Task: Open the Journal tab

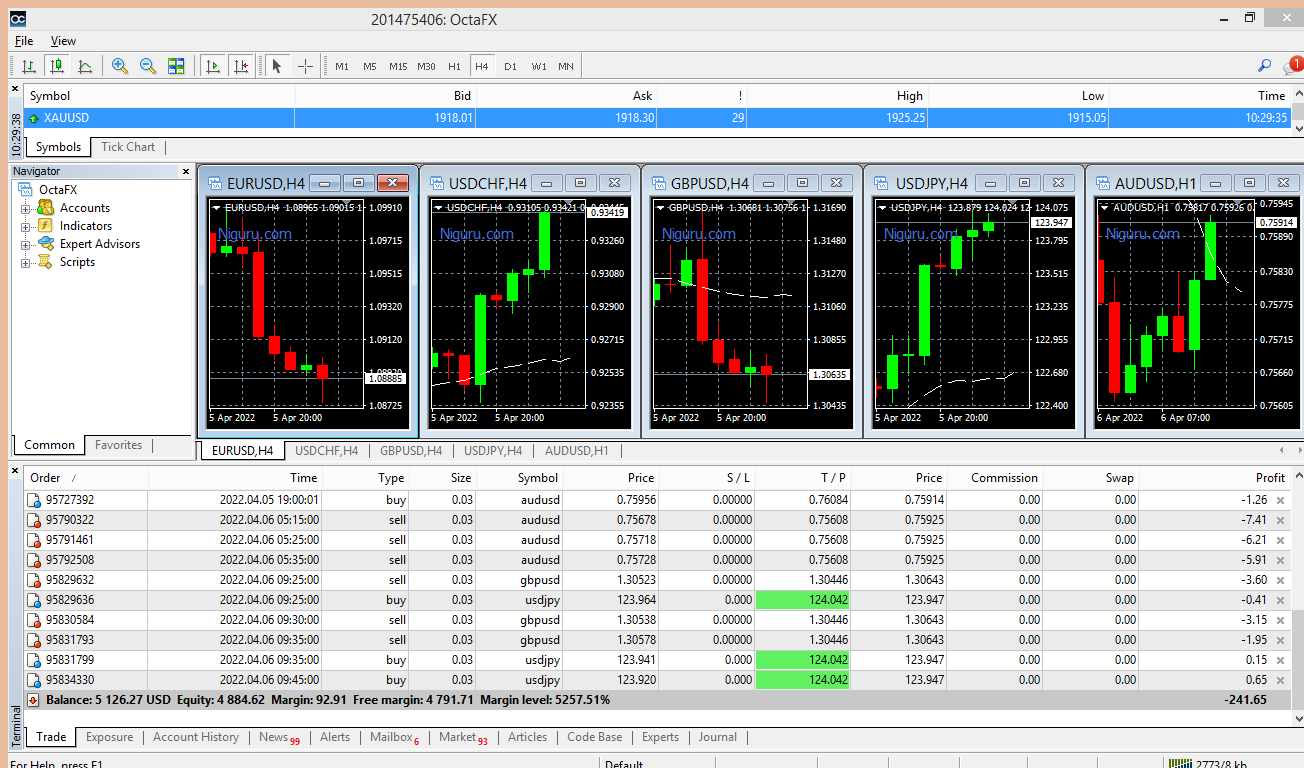Action: 717,737
